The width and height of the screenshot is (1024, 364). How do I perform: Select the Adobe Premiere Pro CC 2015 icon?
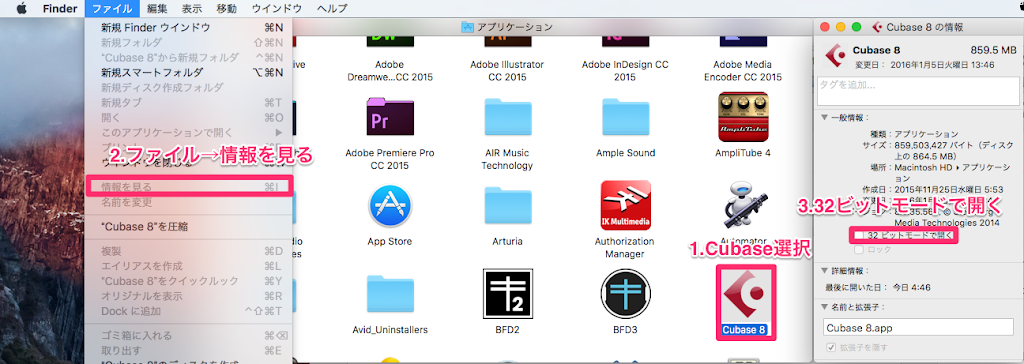(390, 118)
